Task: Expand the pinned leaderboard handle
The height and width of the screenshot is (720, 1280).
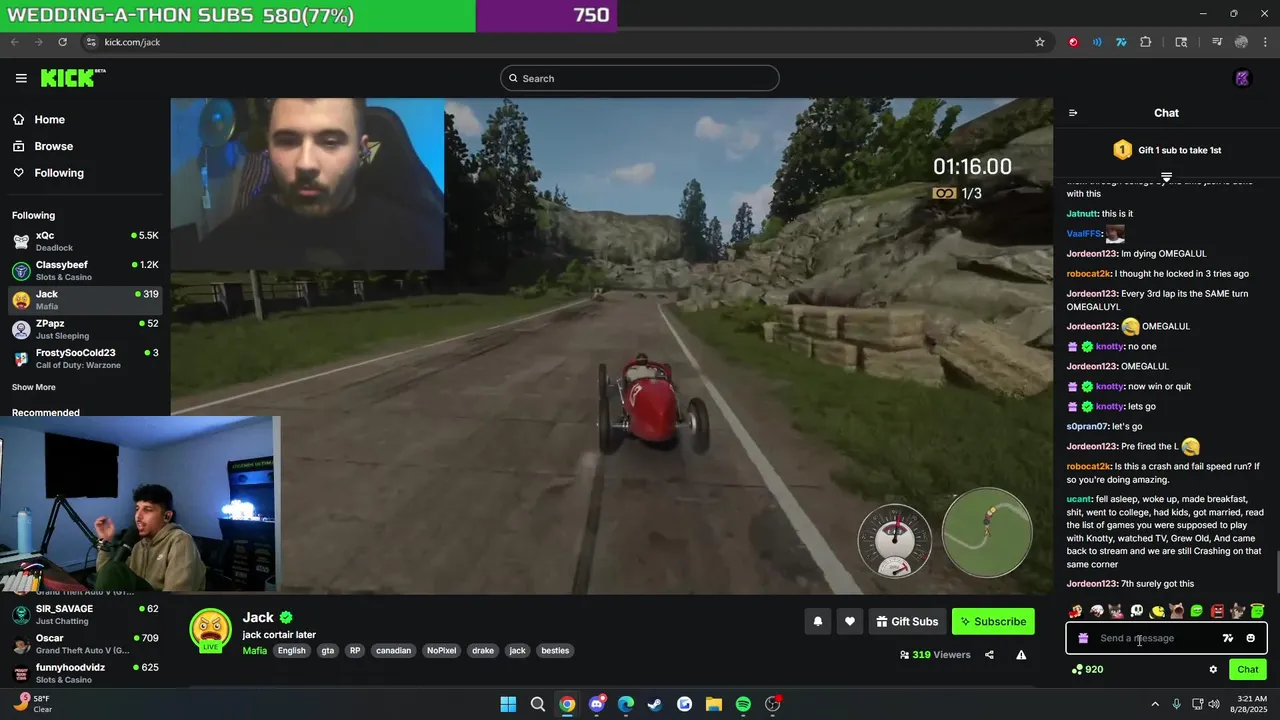Action: pos(1166,177)
